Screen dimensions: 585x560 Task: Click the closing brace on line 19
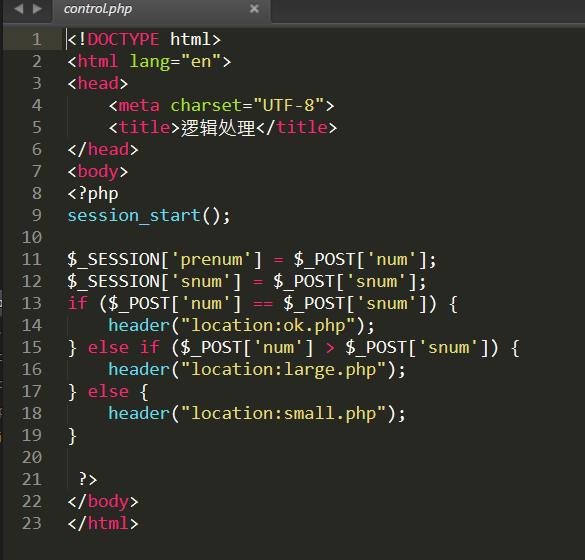(x=72, y=435)
